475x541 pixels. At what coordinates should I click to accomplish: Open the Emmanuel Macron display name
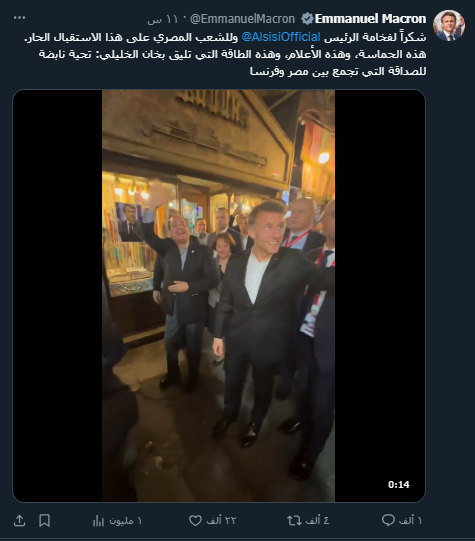click(370, 19)
